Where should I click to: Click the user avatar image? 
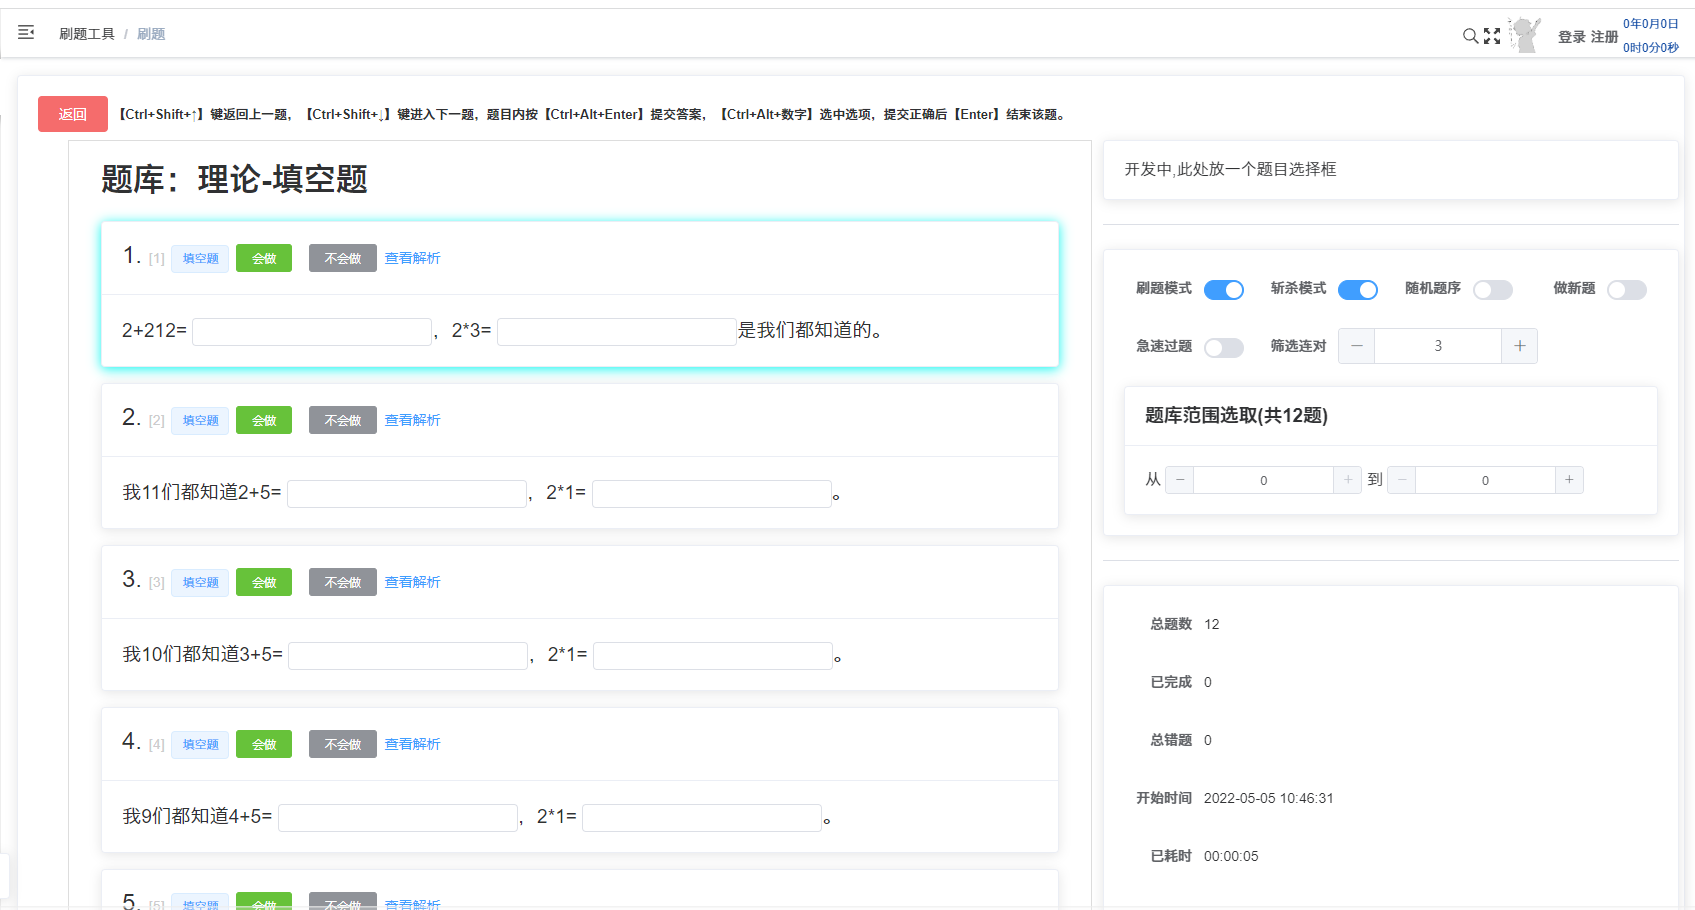[1525, 35]
